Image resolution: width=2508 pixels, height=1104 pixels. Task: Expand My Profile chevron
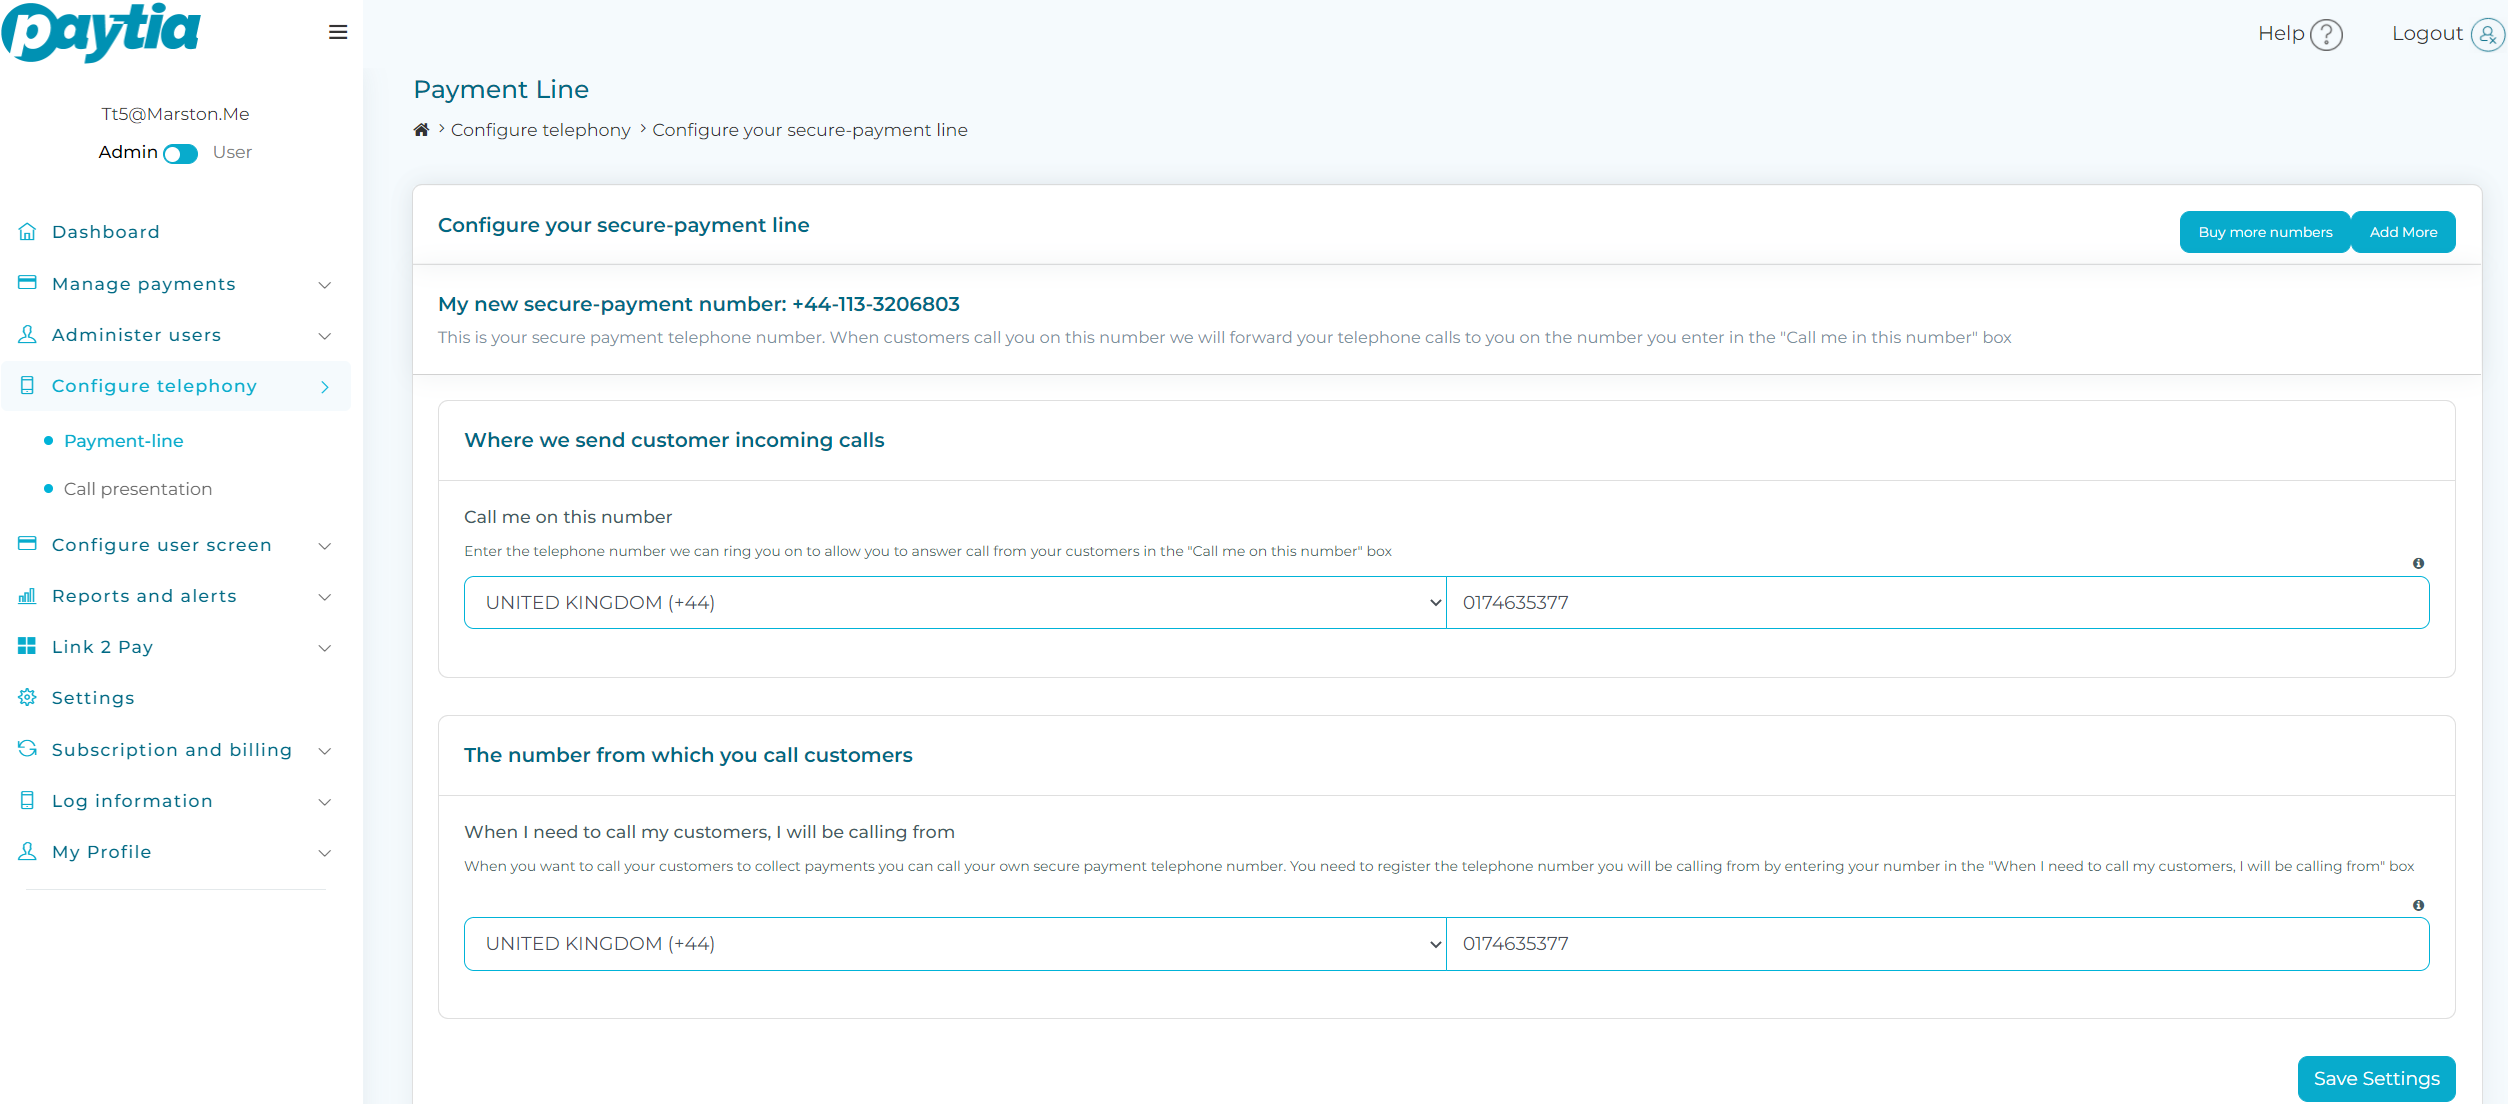pos(325,853)
